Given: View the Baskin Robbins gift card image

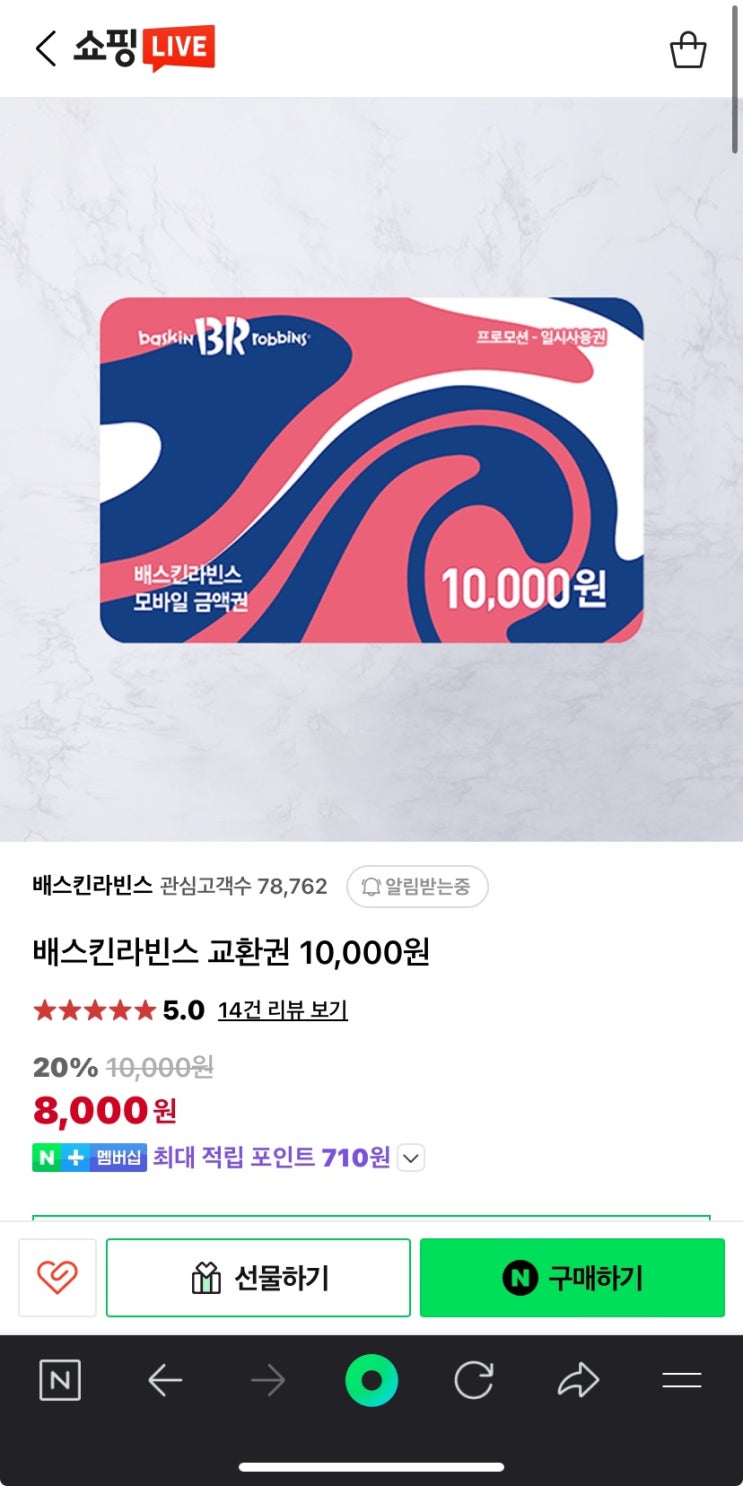Looking at the screenshot, I should tap(371, 470).
